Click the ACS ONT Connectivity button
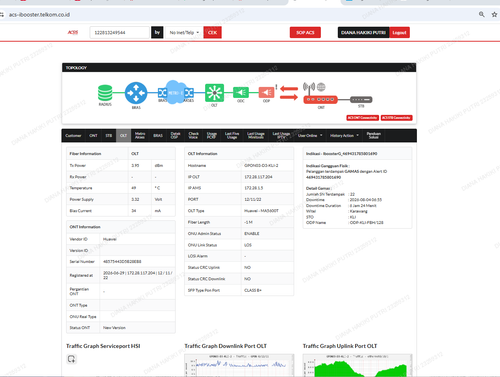 coord(363,118)
